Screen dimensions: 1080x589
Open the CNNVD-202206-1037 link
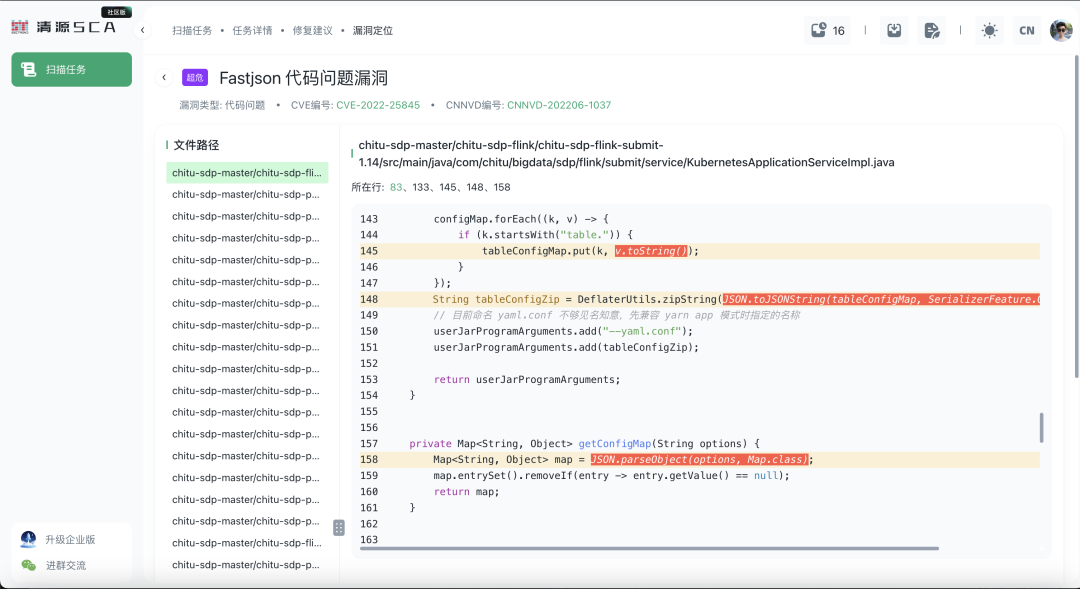point(559,105)
